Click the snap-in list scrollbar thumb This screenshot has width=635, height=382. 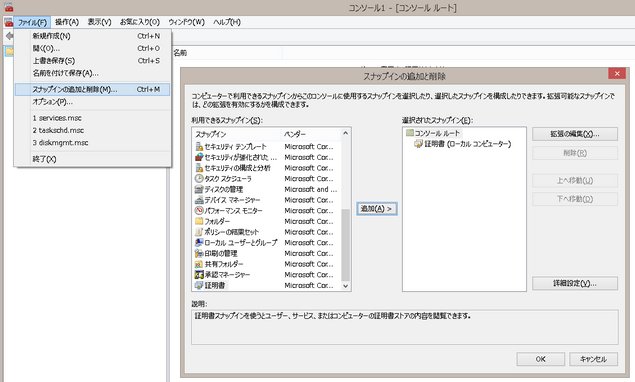[345, 245]
